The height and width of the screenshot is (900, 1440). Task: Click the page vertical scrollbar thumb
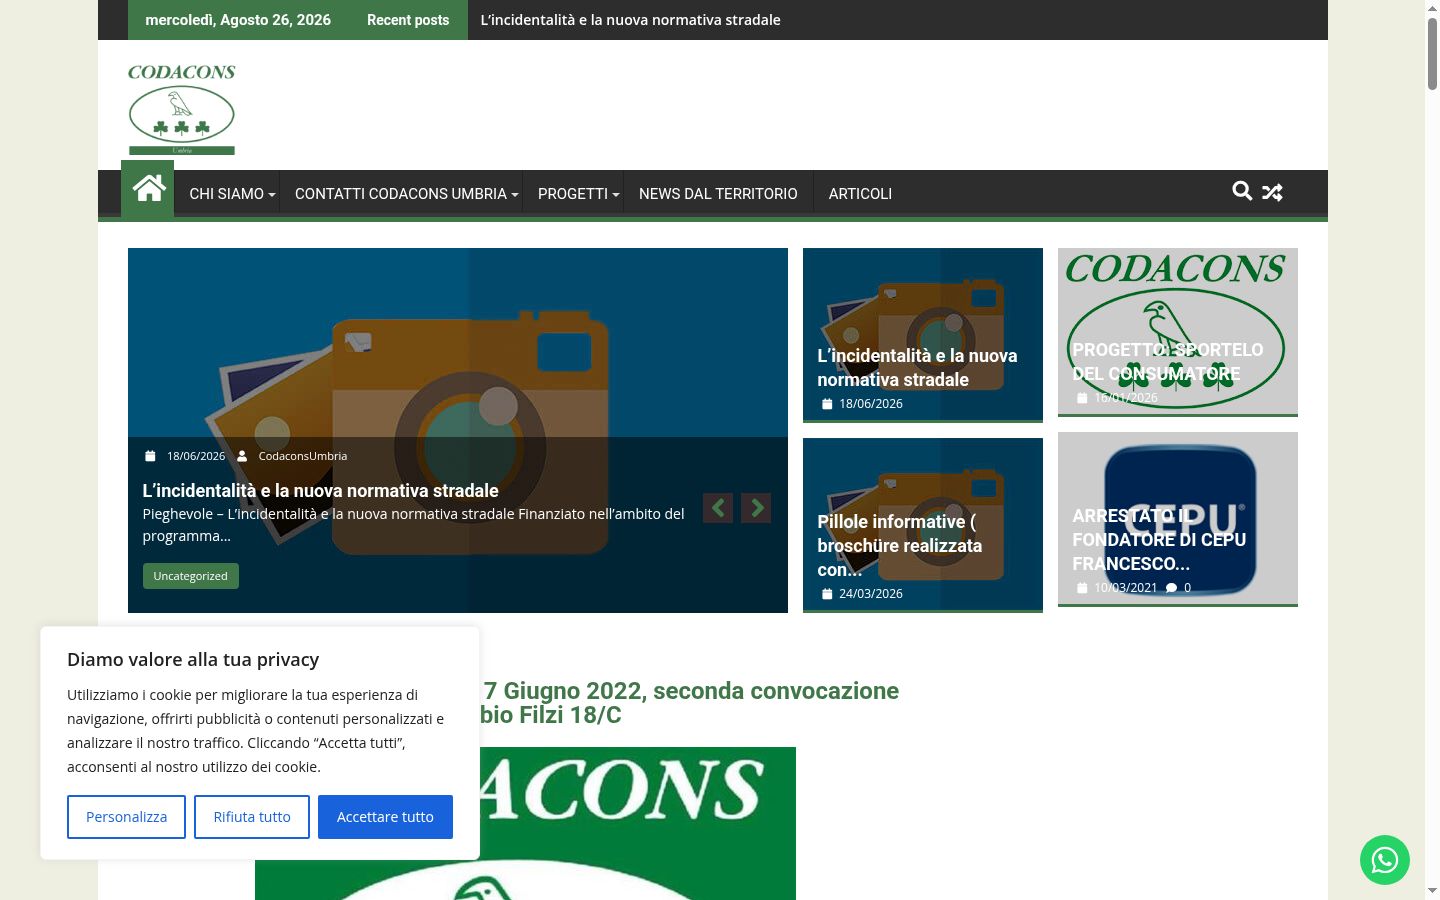coord(1432,53)
